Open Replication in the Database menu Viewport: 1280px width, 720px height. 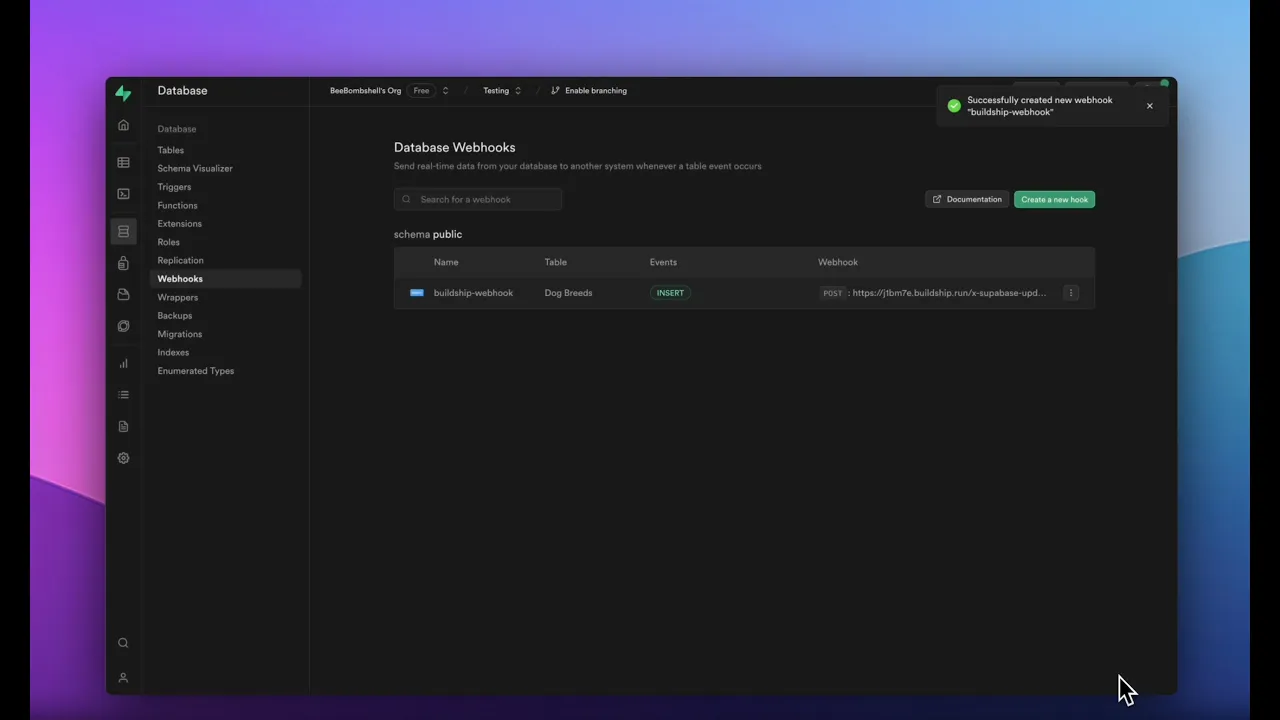pos(180,261)
